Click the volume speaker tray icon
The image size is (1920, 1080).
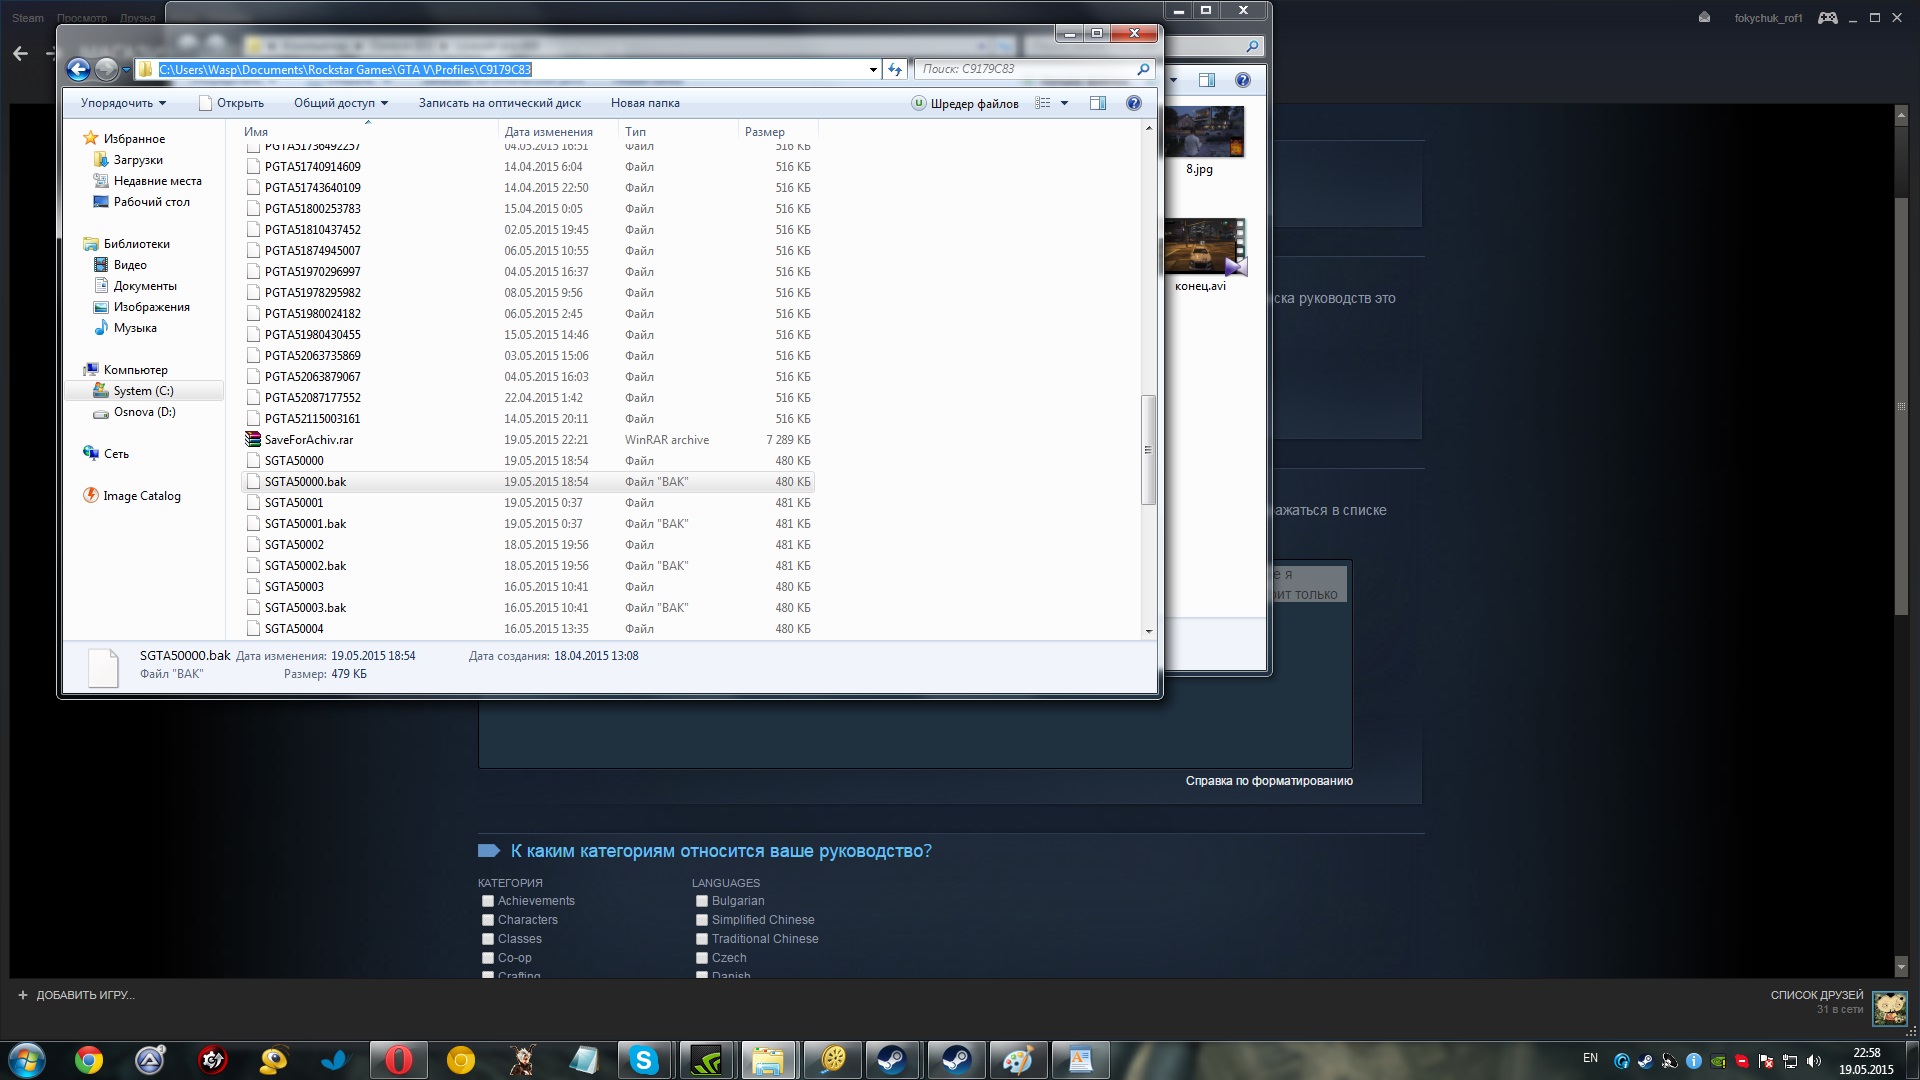(x=1814, y=1061)
